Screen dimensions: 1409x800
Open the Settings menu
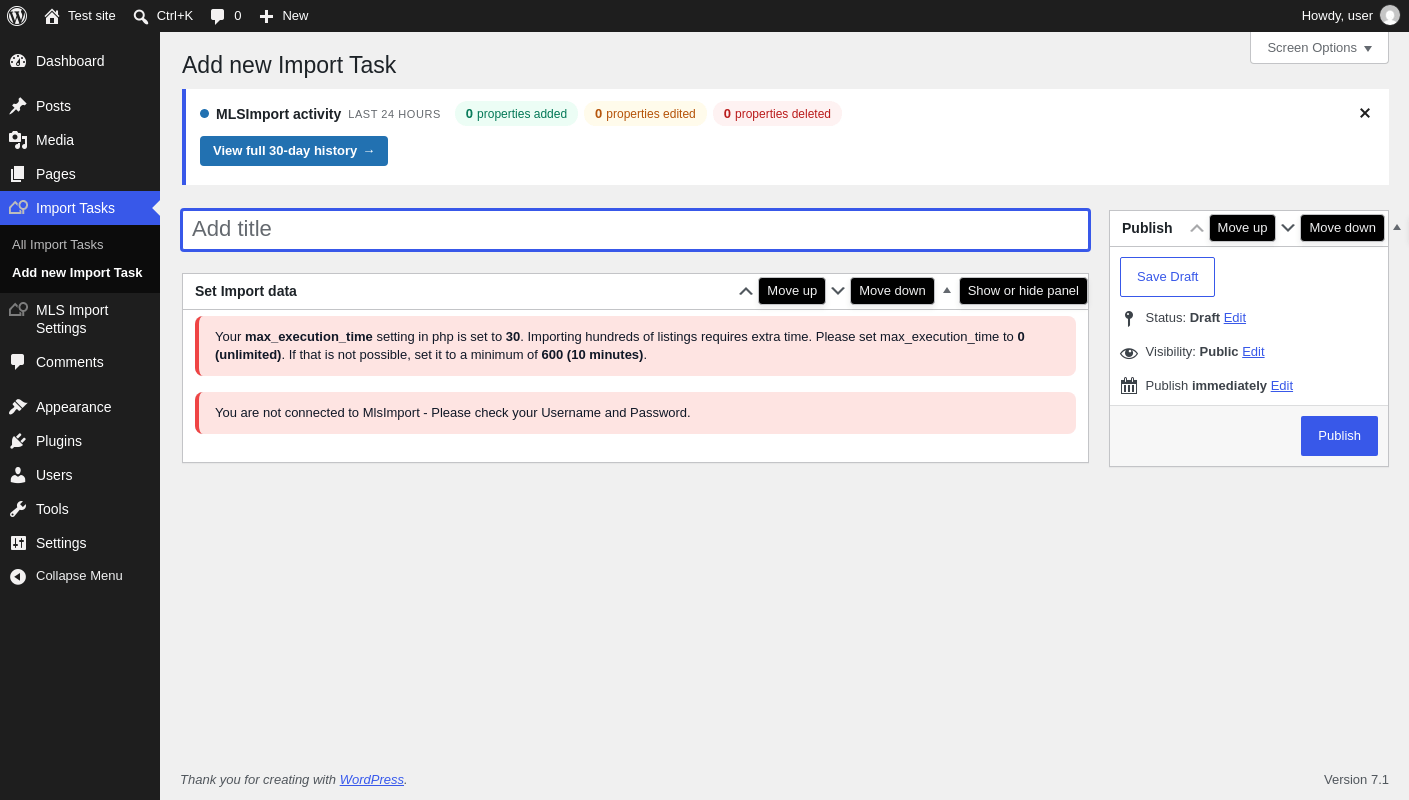click(80, 543)
